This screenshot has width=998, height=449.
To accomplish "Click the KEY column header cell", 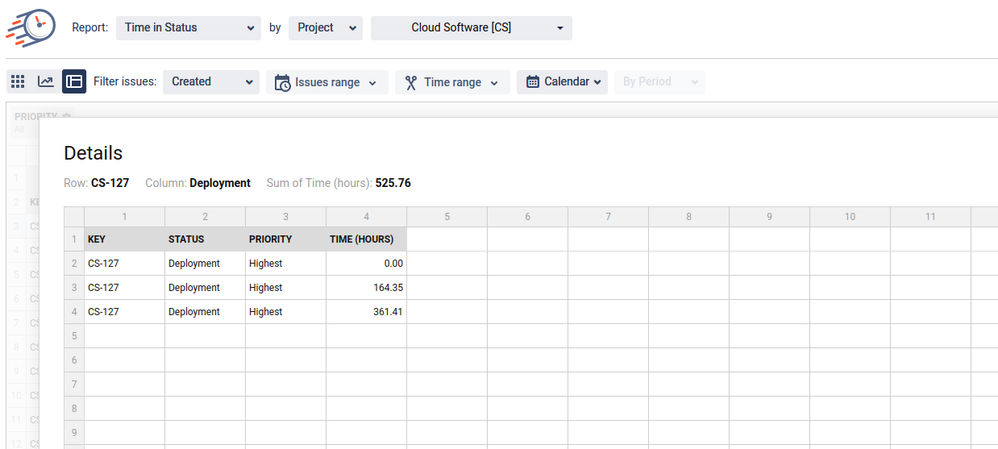I will point(124,240).
